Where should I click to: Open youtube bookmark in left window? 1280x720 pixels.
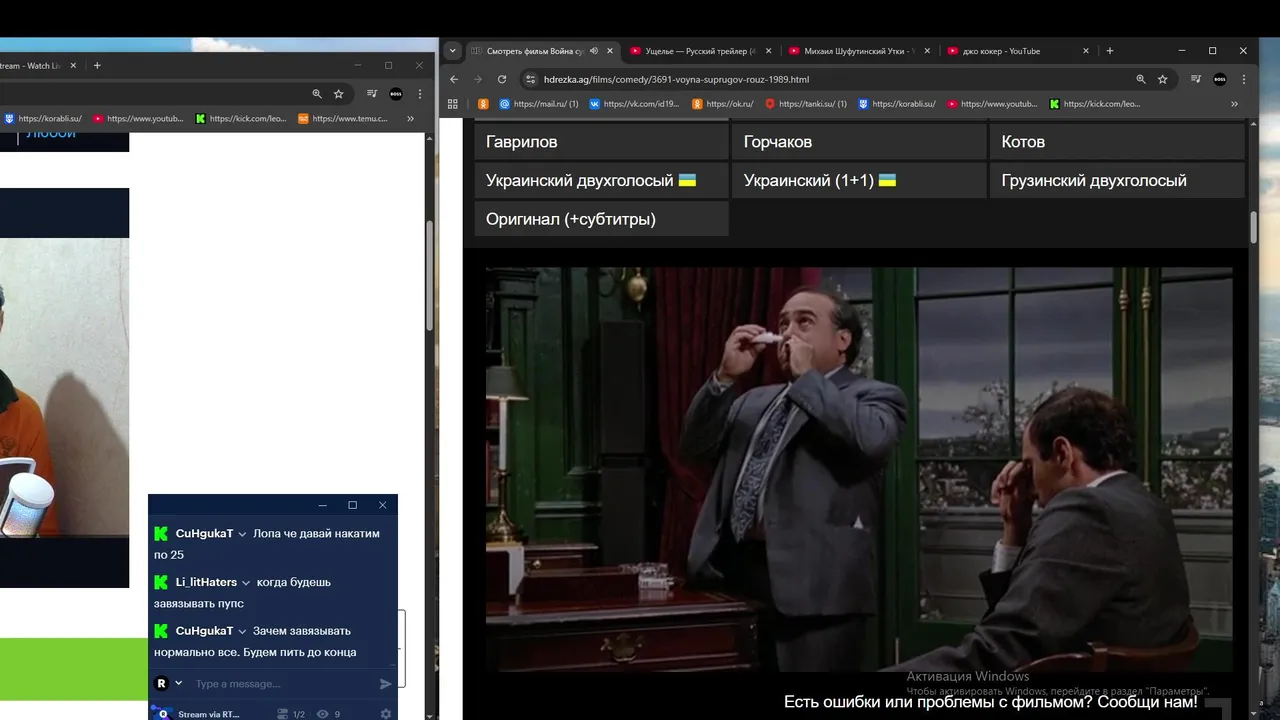tap(138, 118)
